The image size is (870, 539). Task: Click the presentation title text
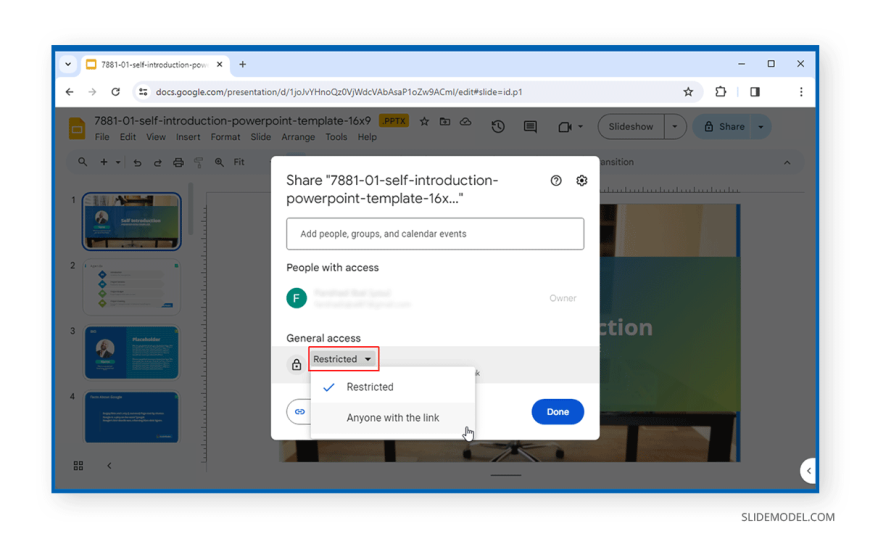[232, 121]
